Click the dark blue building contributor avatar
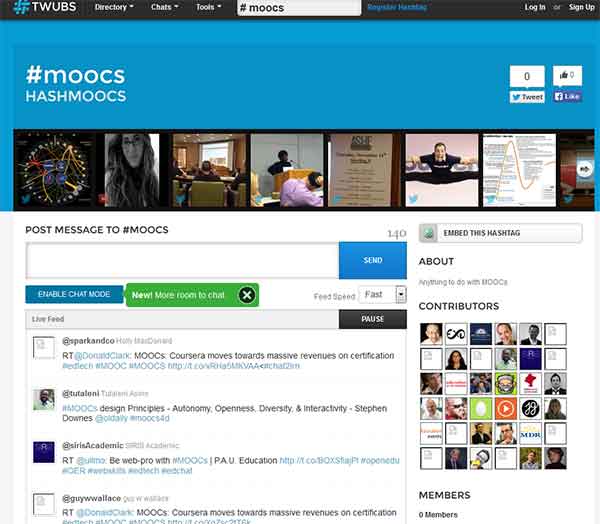The image size is (600, 524). (x=481, y=334)
